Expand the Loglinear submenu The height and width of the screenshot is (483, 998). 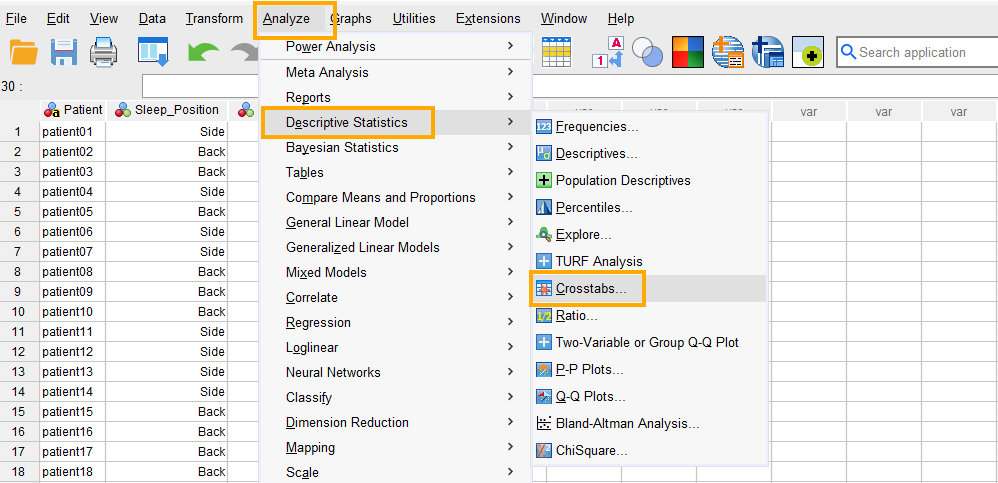click(395, 347)
